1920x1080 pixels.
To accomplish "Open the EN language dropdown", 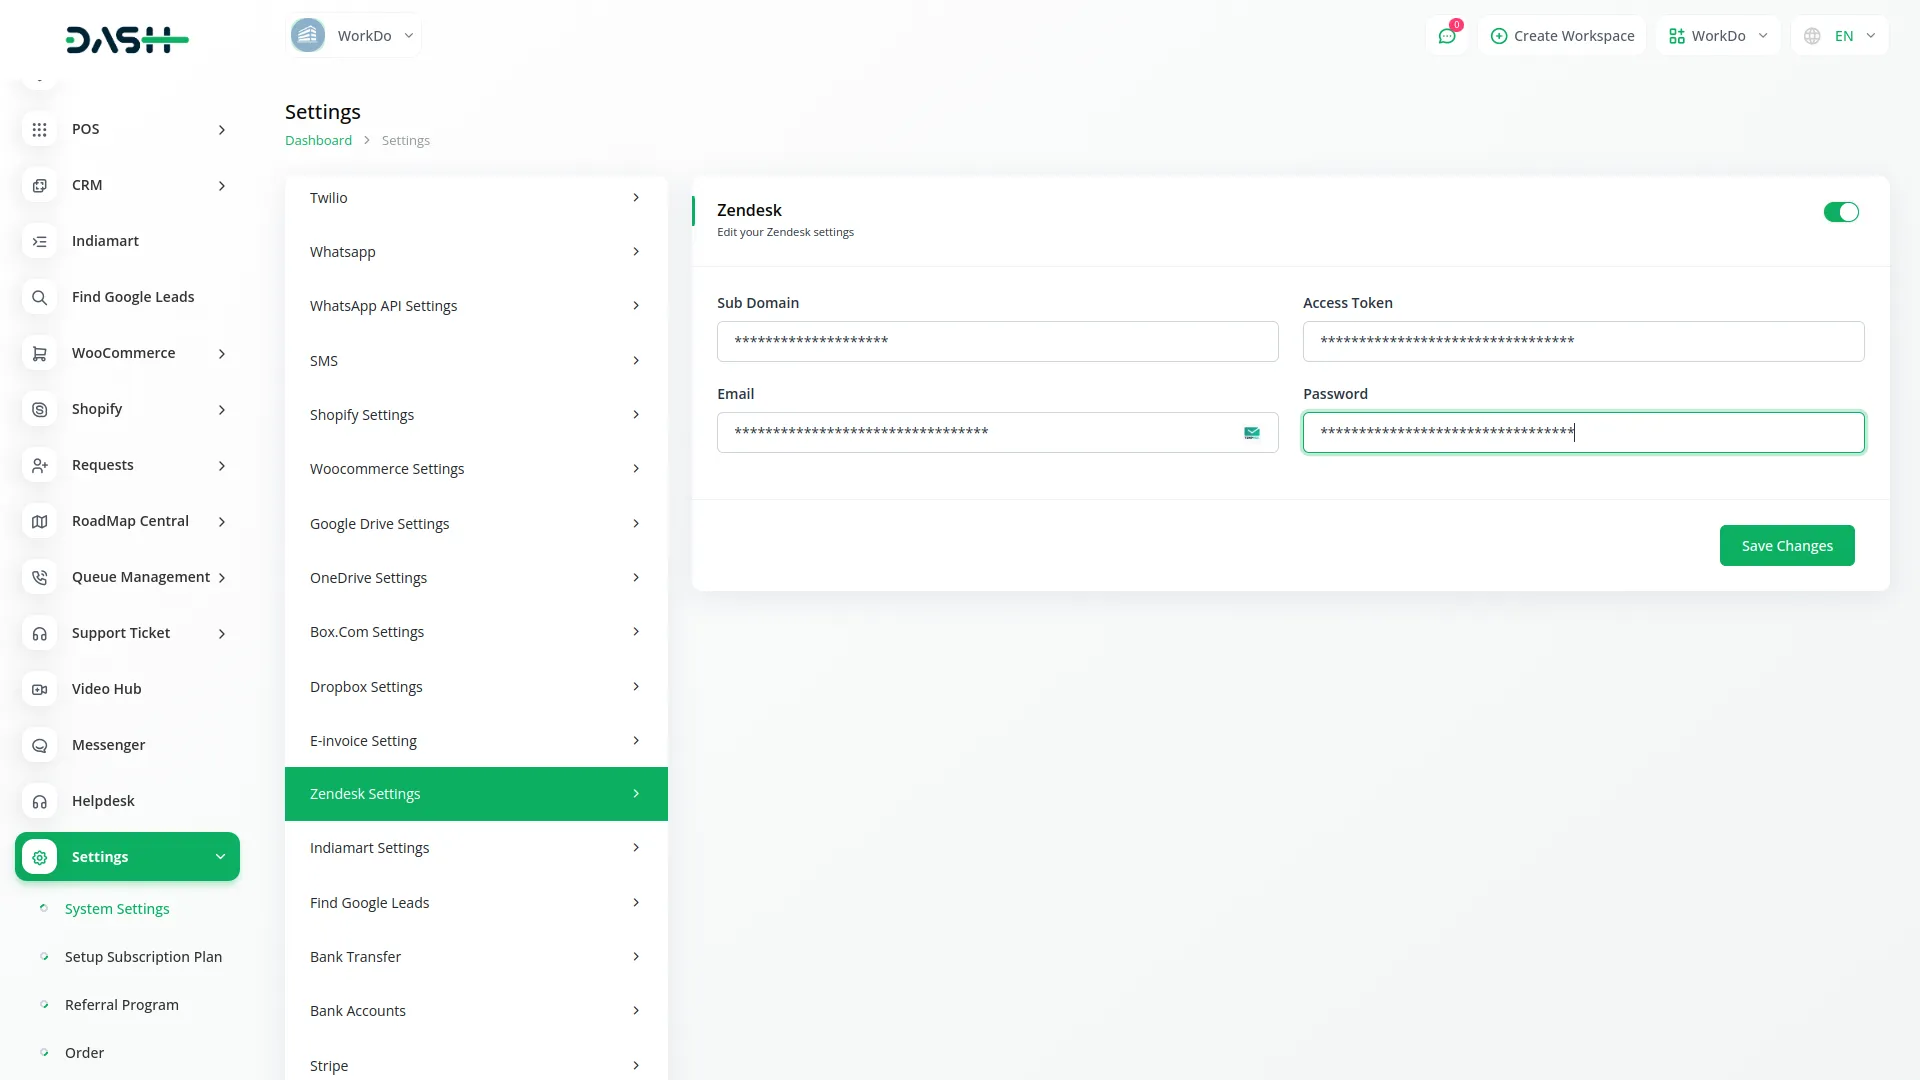I will (x=1840, y=35).
